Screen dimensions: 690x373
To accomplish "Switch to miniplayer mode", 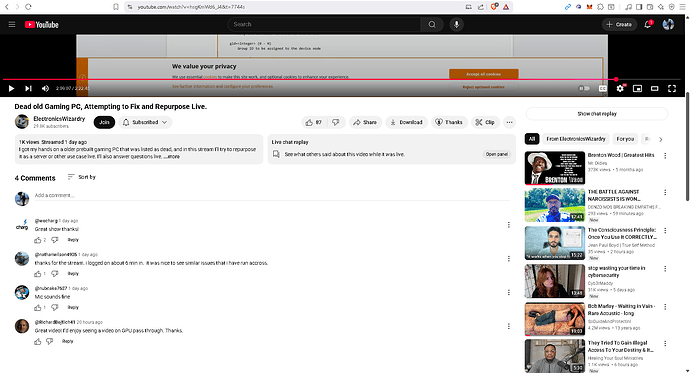I will 637,88.
